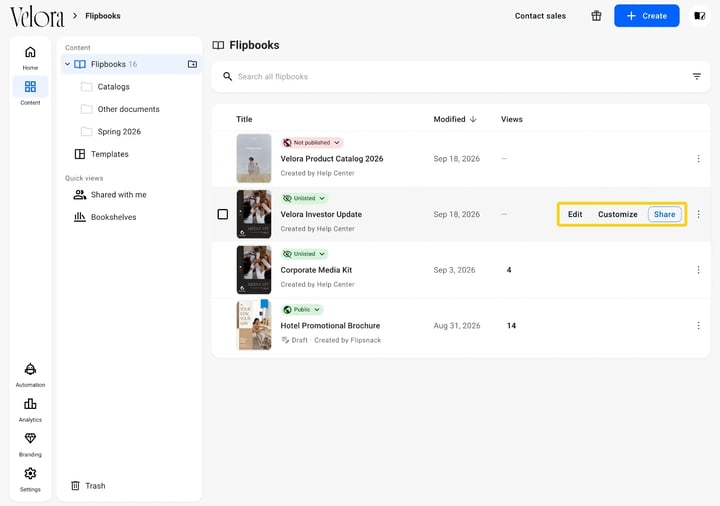The image size is (720, 506).
Task: Open Corporate Media Kit thumbnail
Action: (254, 270)
